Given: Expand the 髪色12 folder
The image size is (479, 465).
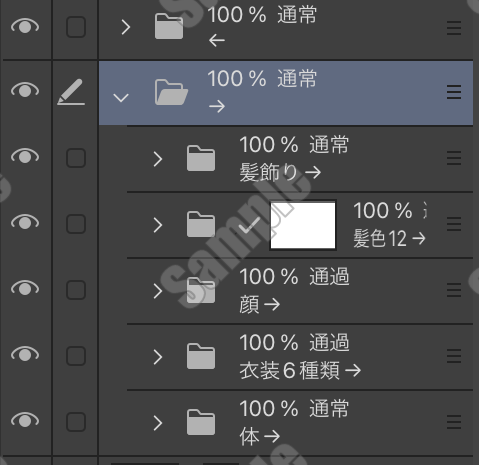Looking at the screenshot, I should coord(158,225).
